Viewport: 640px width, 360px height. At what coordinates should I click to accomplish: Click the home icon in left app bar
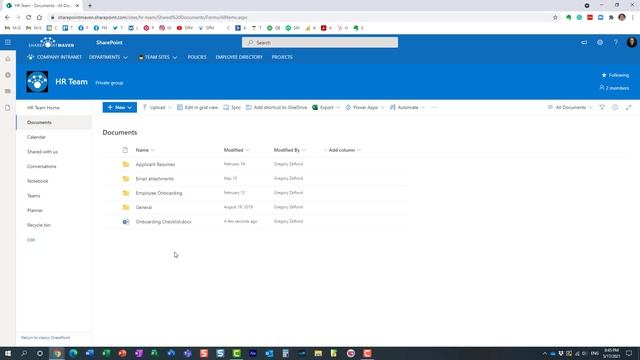click(8, 59)
